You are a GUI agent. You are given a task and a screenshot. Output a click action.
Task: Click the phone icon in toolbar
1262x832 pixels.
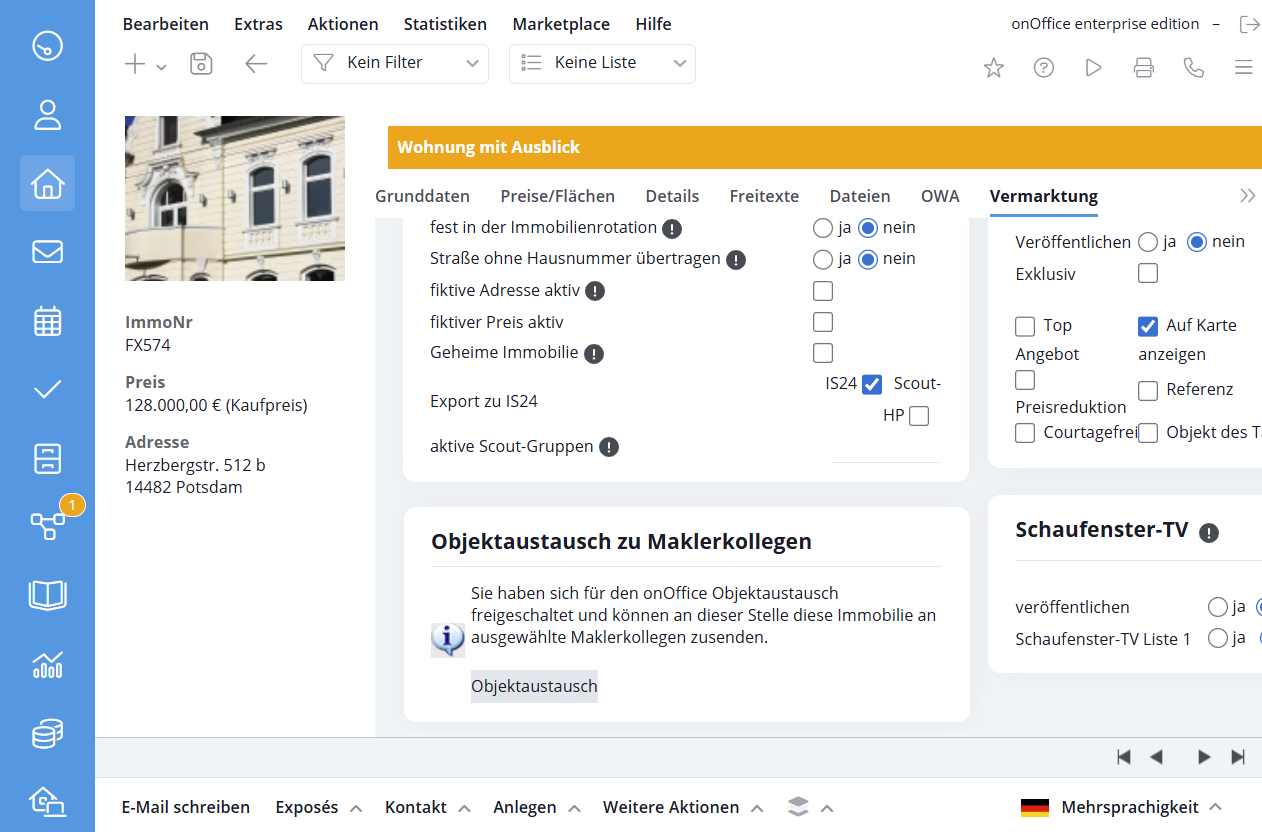[1193, 68]
